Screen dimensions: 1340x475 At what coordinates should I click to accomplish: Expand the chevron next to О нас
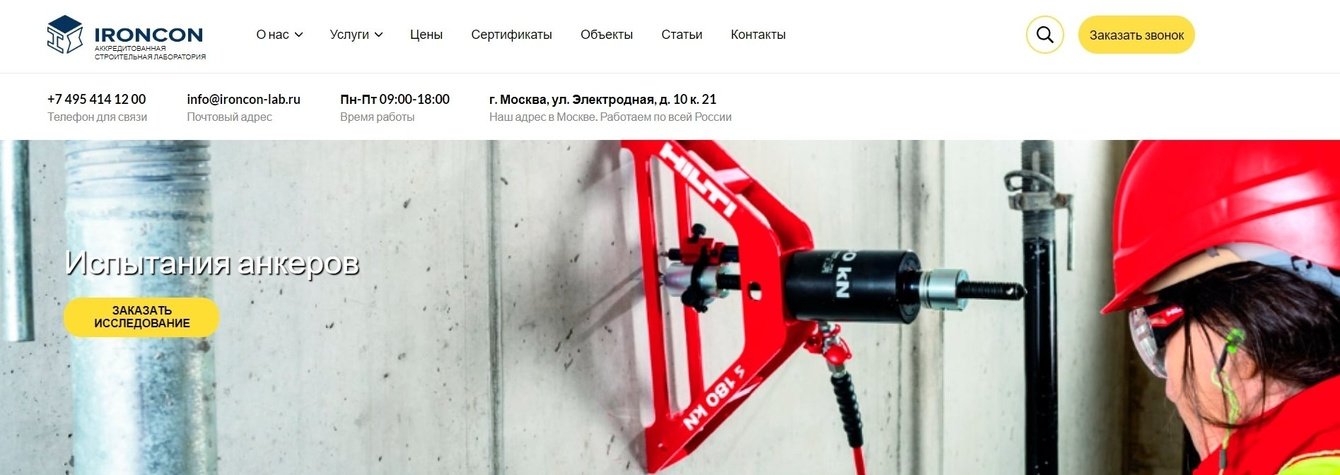point(298,35)
